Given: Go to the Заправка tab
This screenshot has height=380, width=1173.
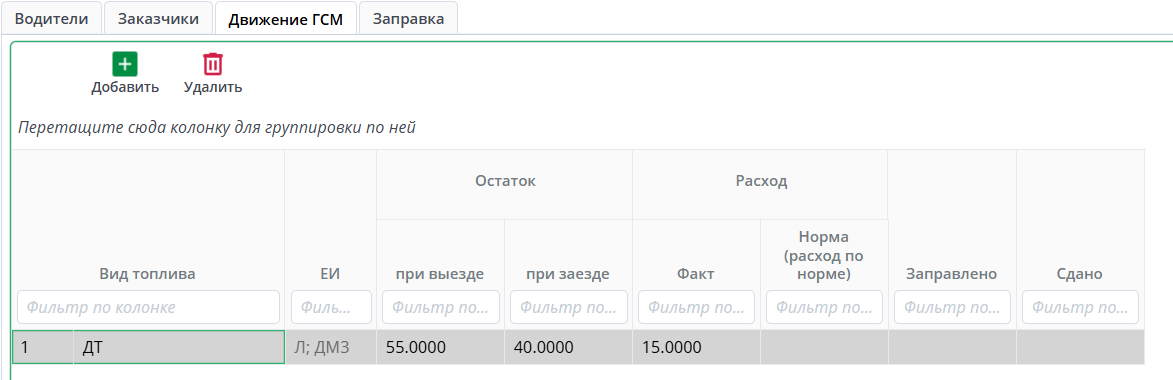Looking at the screenshot, I should 408,19.
